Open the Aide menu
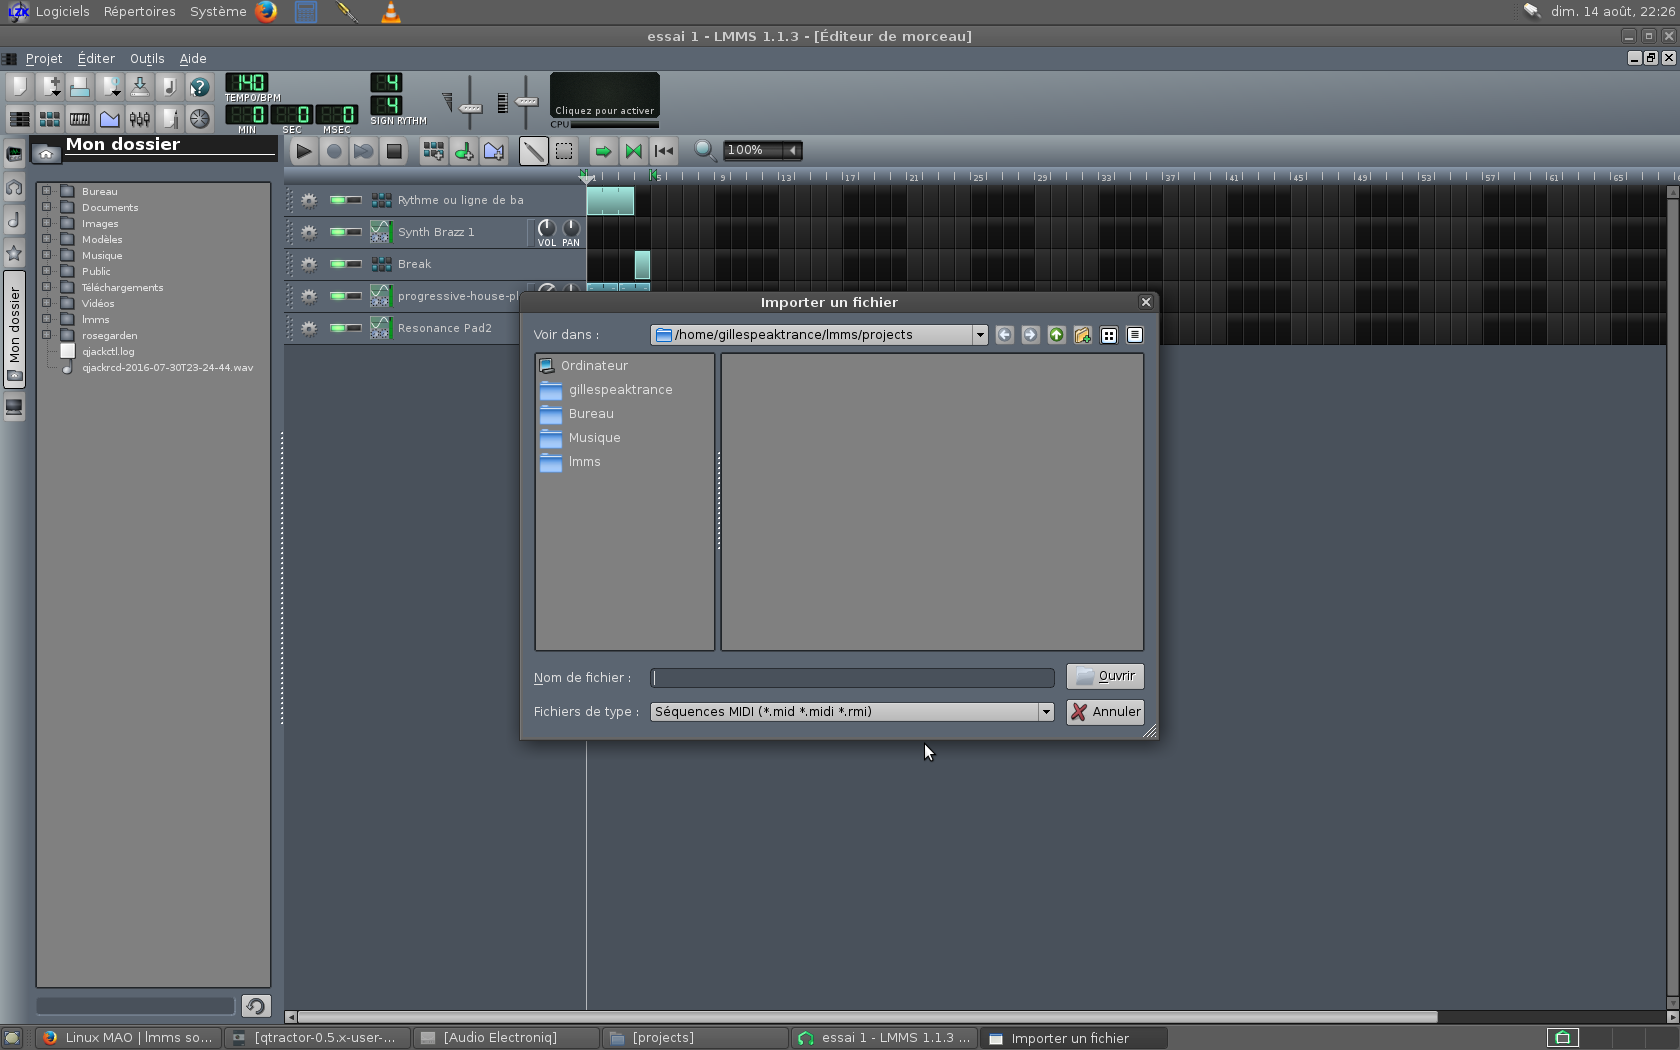Screen dimensions: 1680x1050 pyautogui.click(x=193, y=59)
